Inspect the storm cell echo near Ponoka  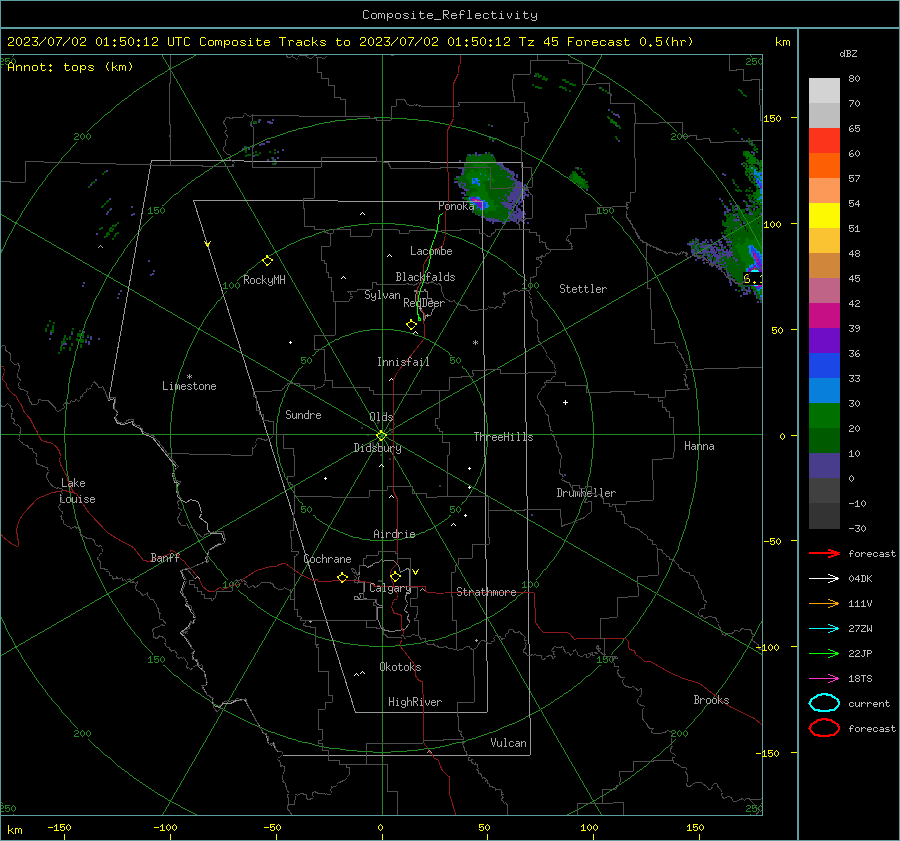pos(491,187)
